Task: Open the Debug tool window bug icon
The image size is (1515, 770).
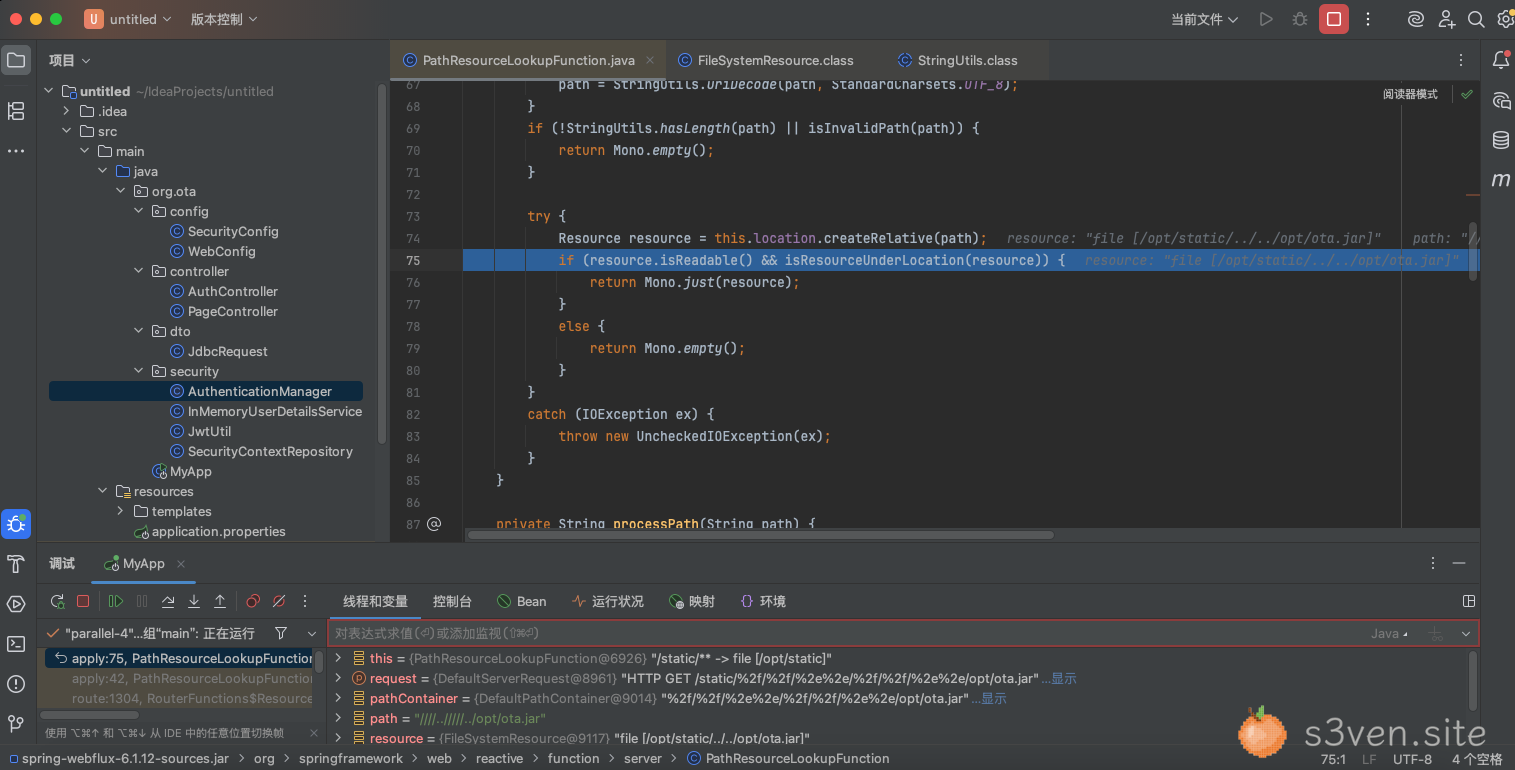Action: click(16, 523)
